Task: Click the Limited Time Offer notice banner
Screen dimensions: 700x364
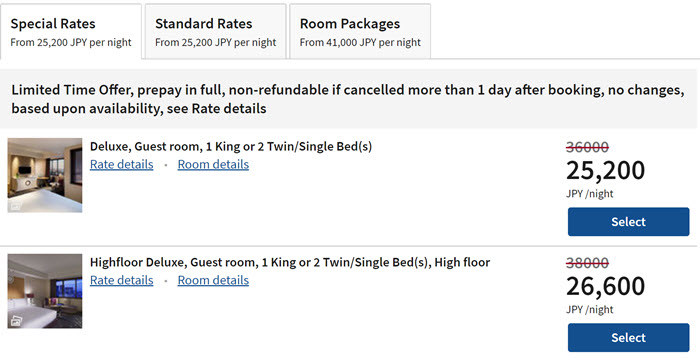Action: click(x=348, y=99)
